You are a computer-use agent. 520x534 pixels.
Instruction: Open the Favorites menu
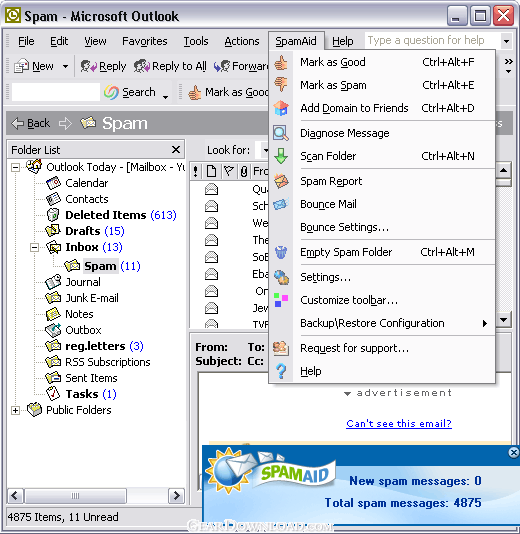tap(145, 41)
